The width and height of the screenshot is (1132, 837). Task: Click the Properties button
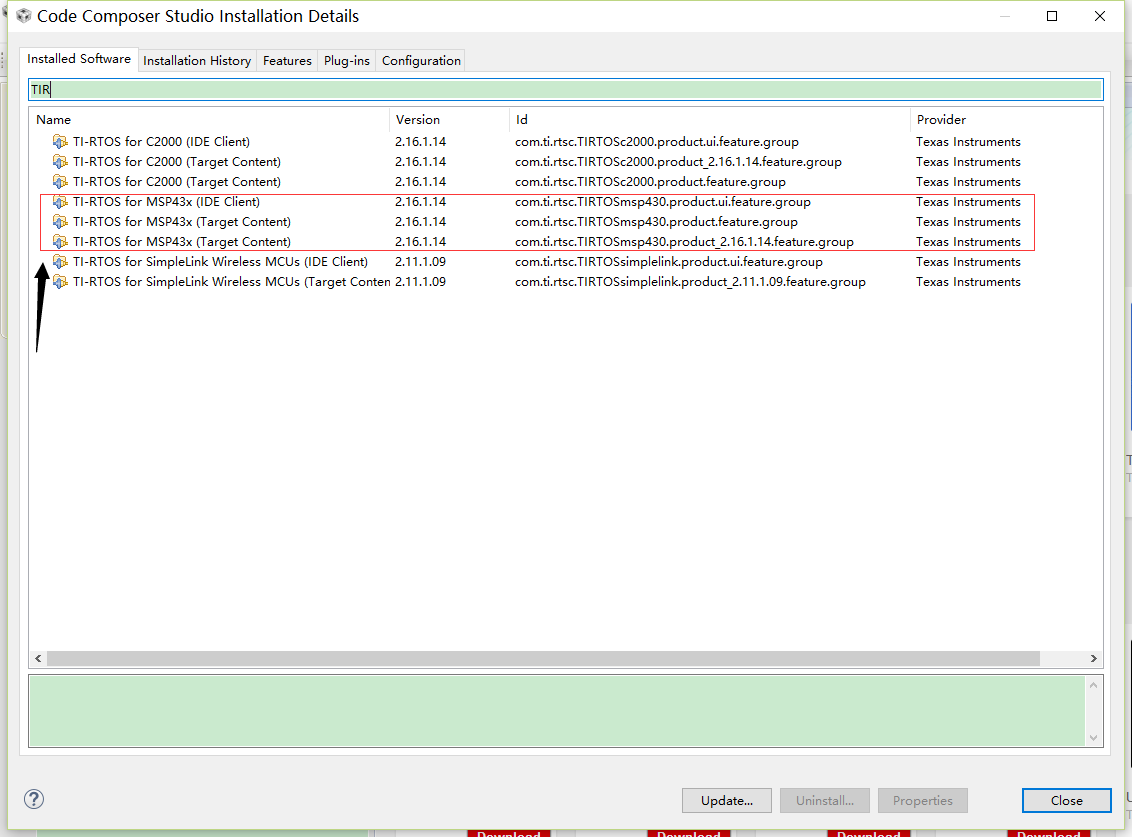[923, 800]
